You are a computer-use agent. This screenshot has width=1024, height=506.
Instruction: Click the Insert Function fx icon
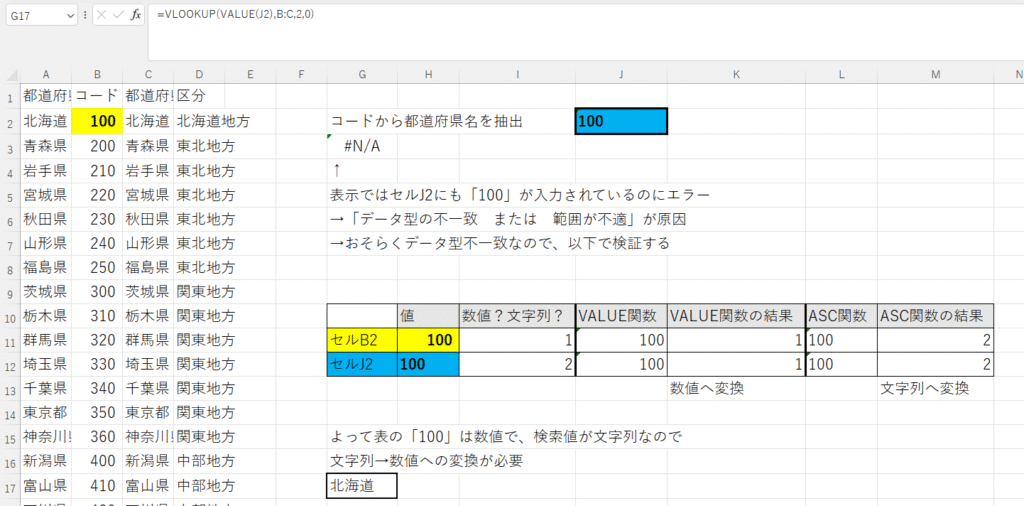click(136, 16)
